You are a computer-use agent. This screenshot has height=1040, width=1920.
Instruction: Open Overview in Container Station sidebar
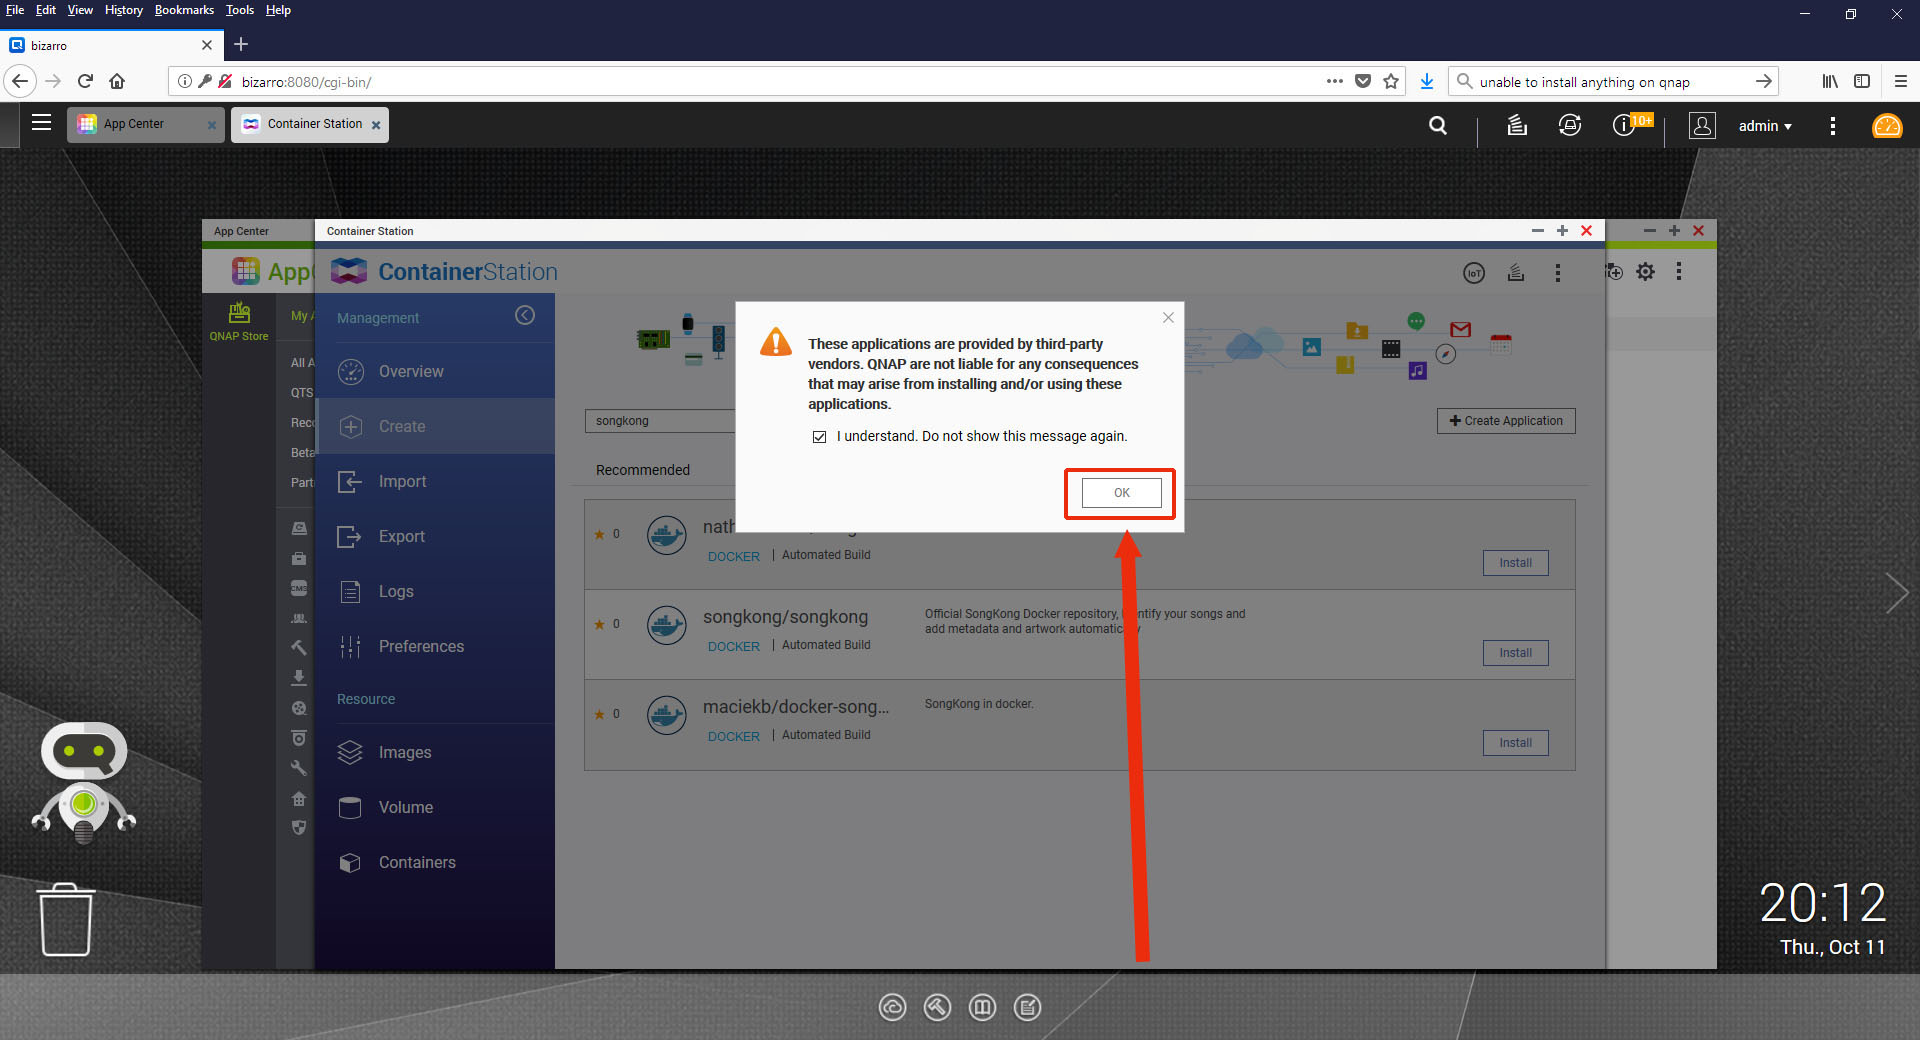pyautogui.click(x=434, y=371)
